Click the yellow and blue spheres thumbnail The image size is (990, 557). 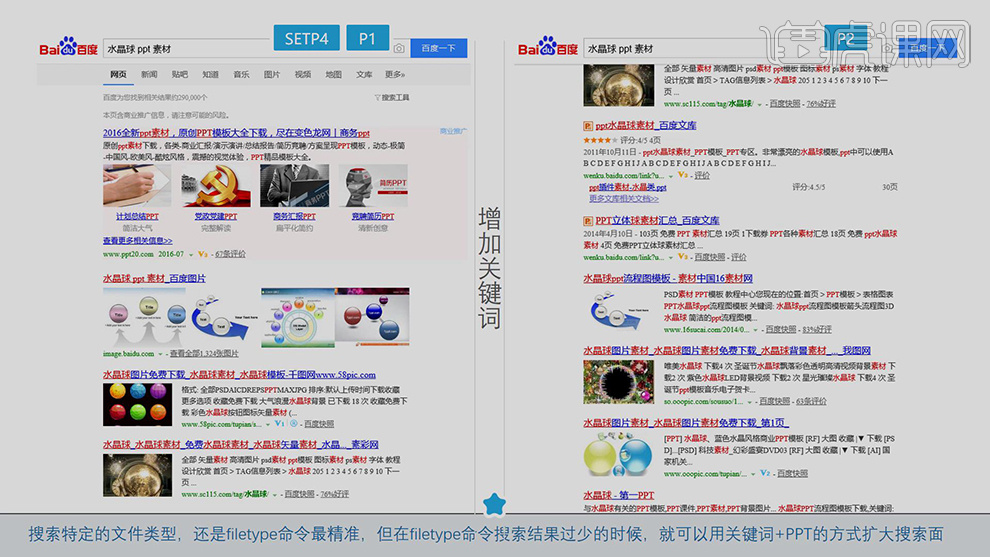click(x=618, y=454)
